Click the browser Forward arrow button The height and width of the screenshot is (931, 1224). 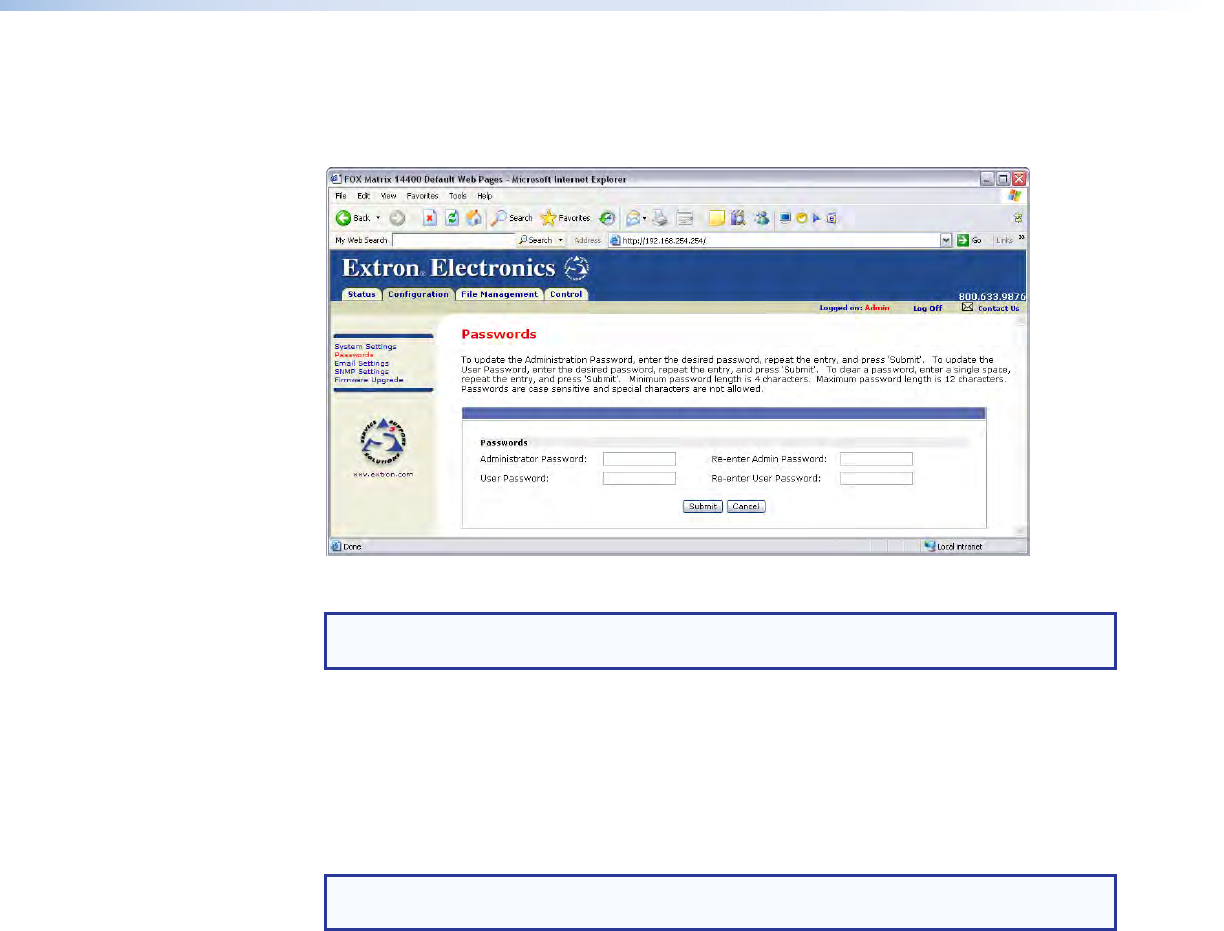tap(396, 217)
